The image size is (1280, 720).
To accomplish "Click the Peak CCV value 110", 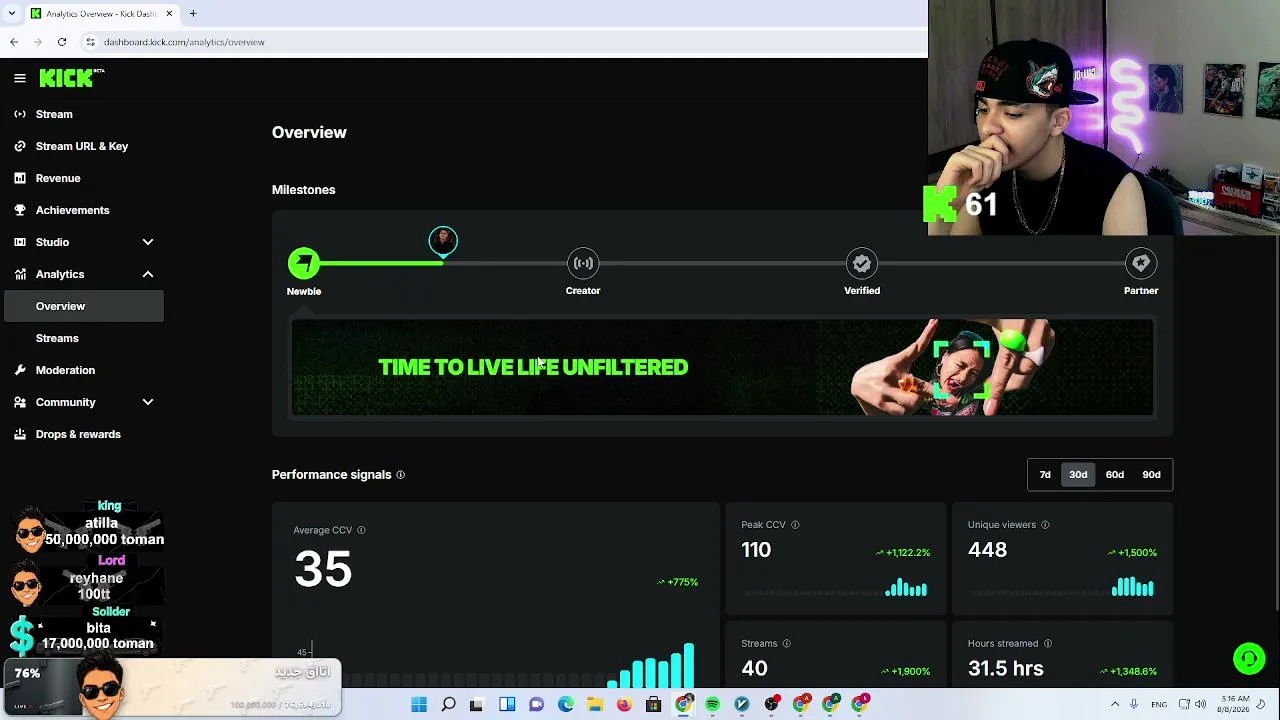I will point(756,550).
